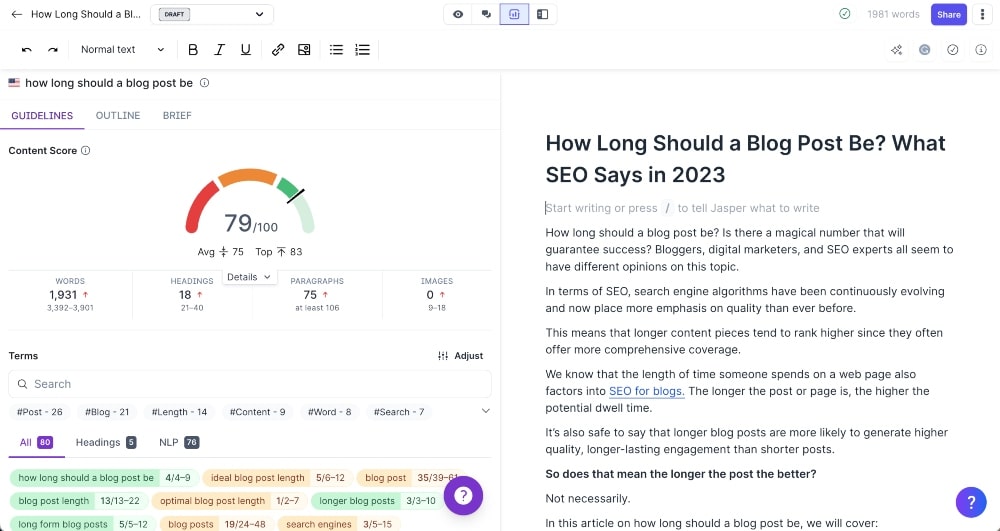Toggle the SEO mode chart icon
This screenshot has width=1000, height=531.
coord(514,14)
